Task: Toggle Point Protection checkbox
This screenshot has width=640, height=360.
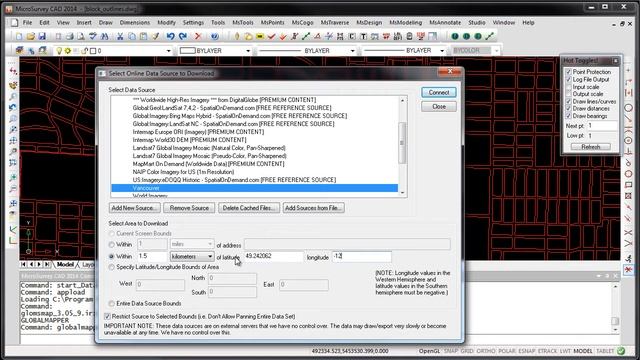Action: tap(569, 72)
